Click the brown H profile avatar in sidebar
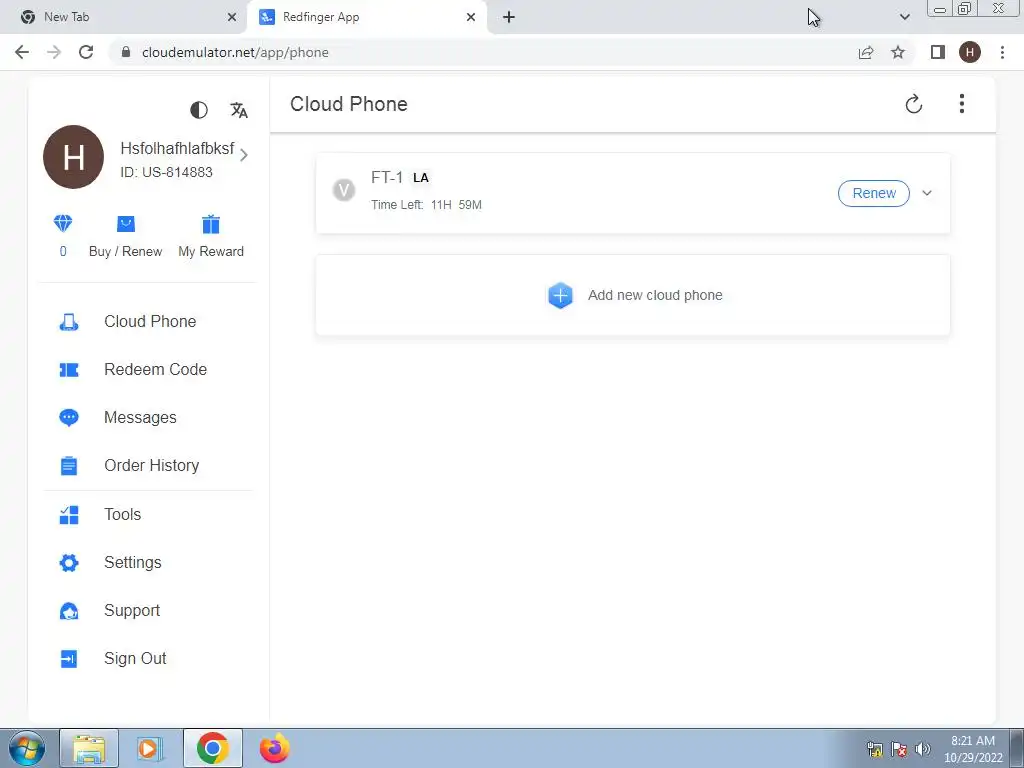This screenshot has width=1024, height=768. coord(73,157)
